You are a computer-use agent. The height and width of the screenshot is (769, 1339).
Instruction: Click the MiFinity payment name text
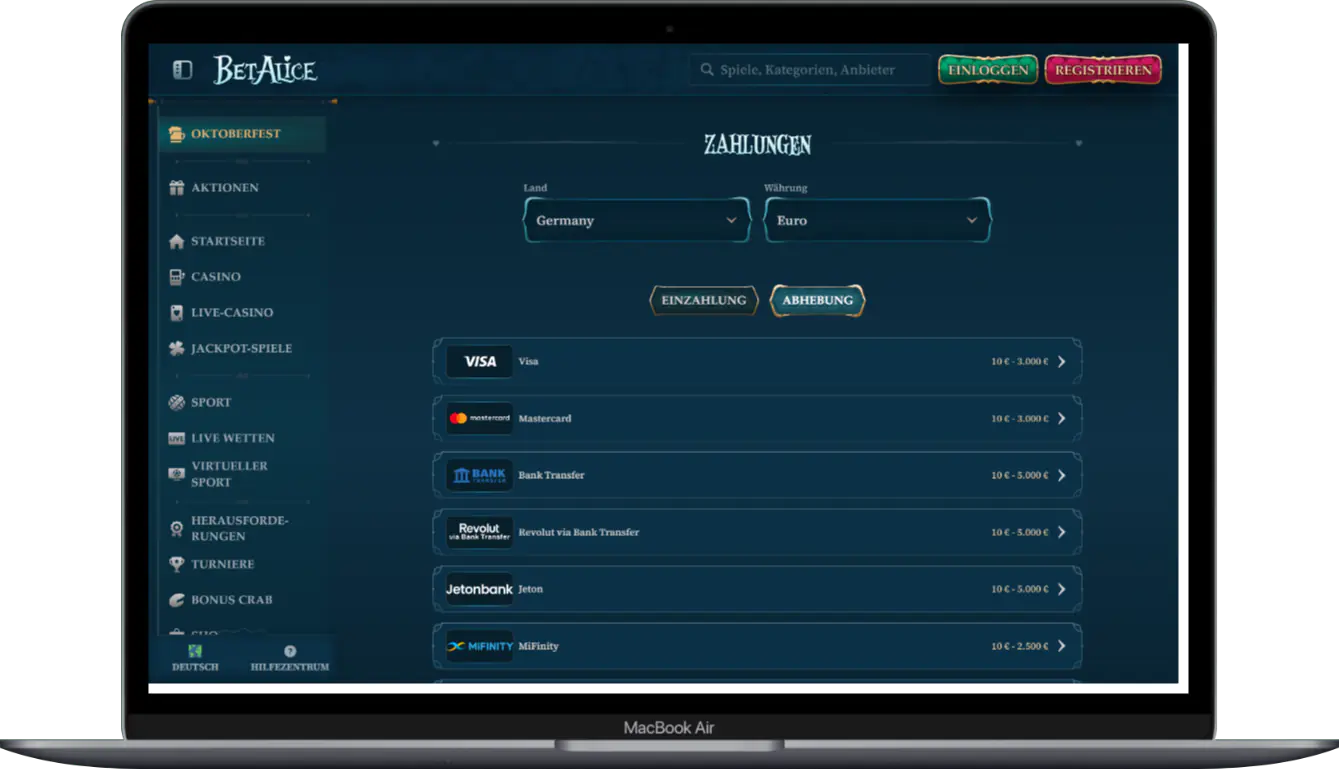tap(538, 647)
